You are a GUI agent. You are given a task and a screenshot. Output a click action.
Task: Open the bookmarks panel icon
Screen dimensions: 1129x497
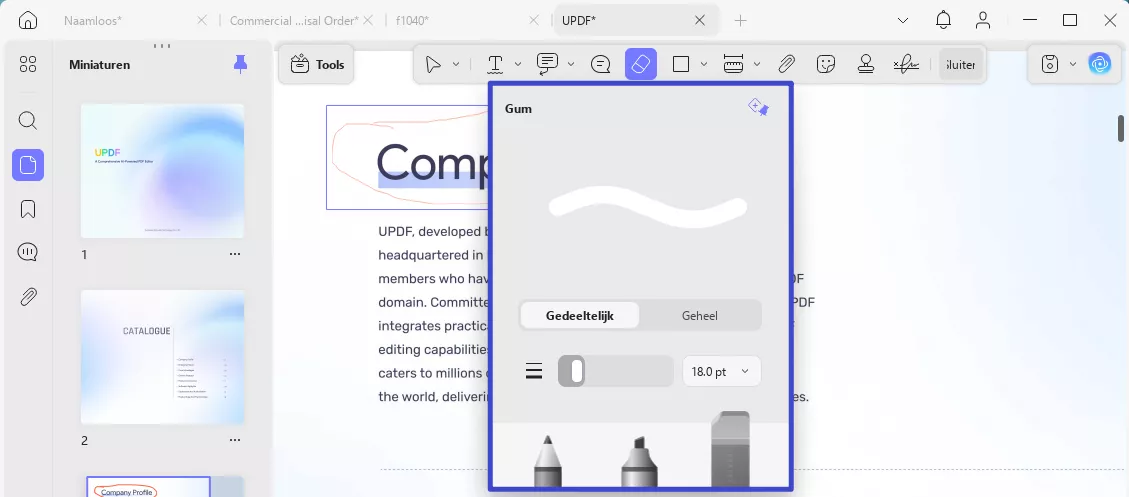(x=27, y=209)
